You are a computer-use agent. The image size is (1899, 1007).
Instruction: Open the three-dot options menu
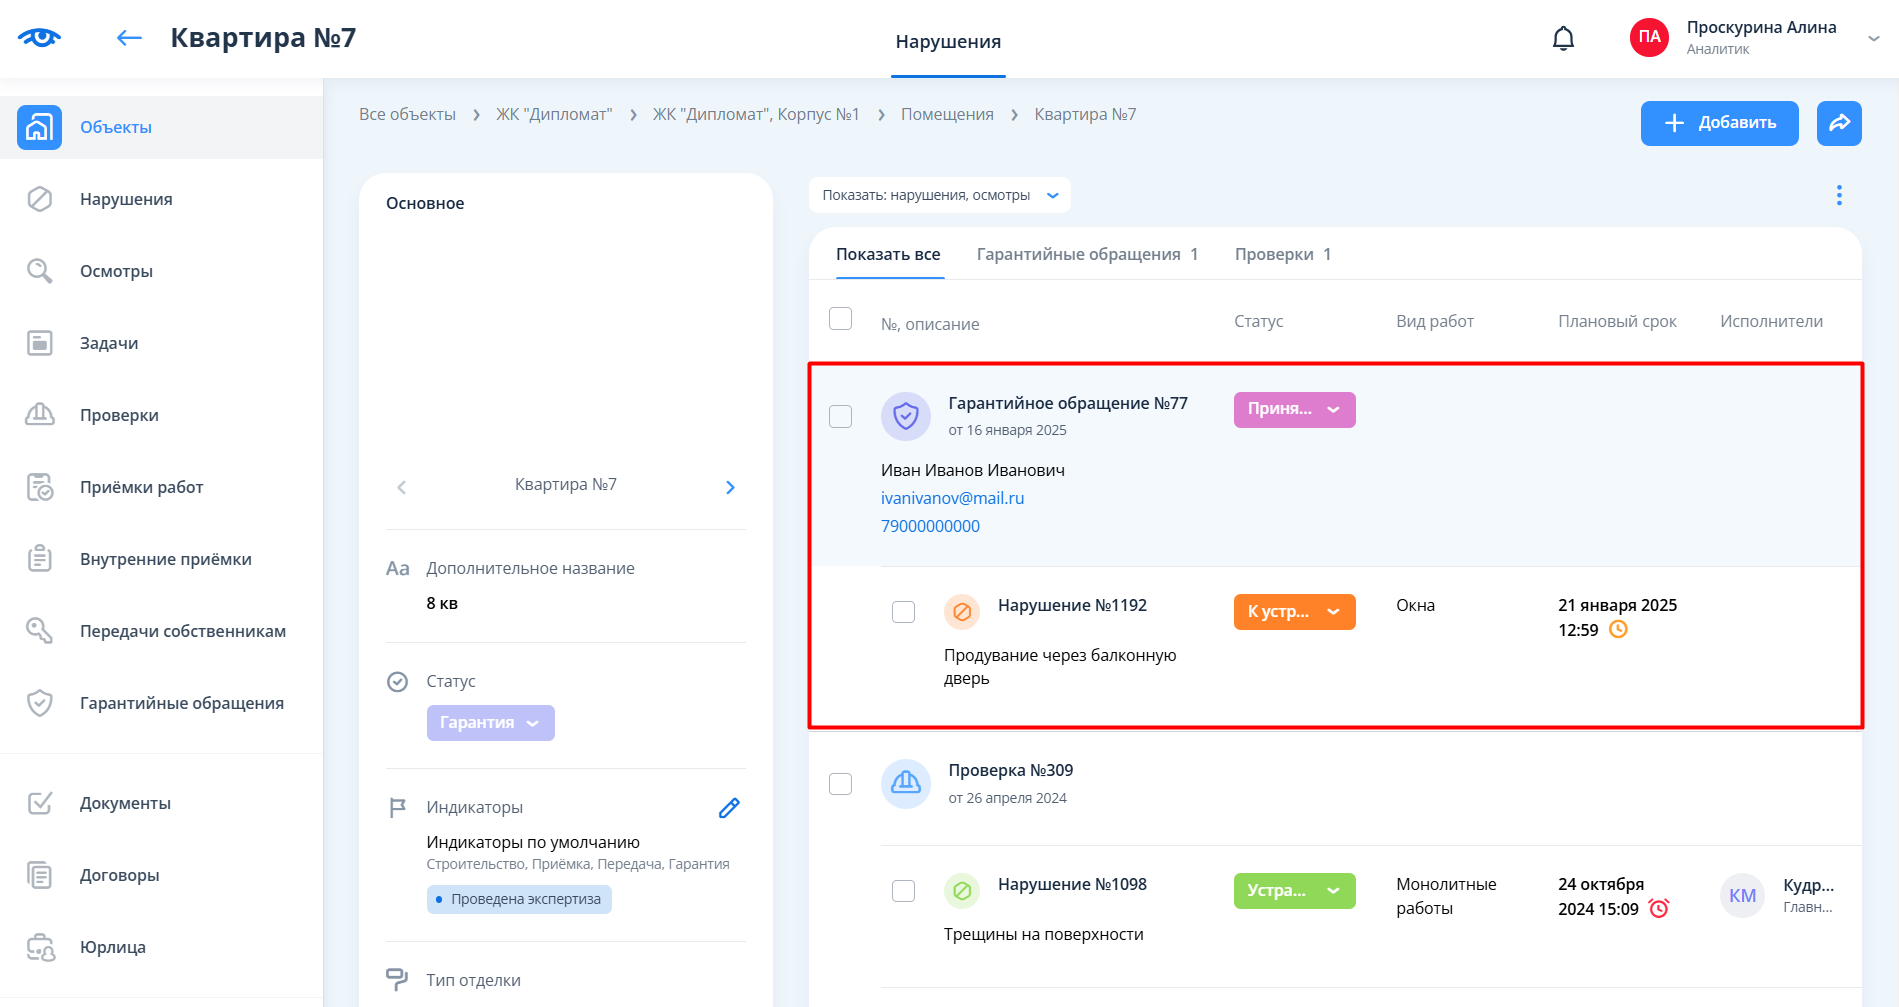[x=1838, y=195]
